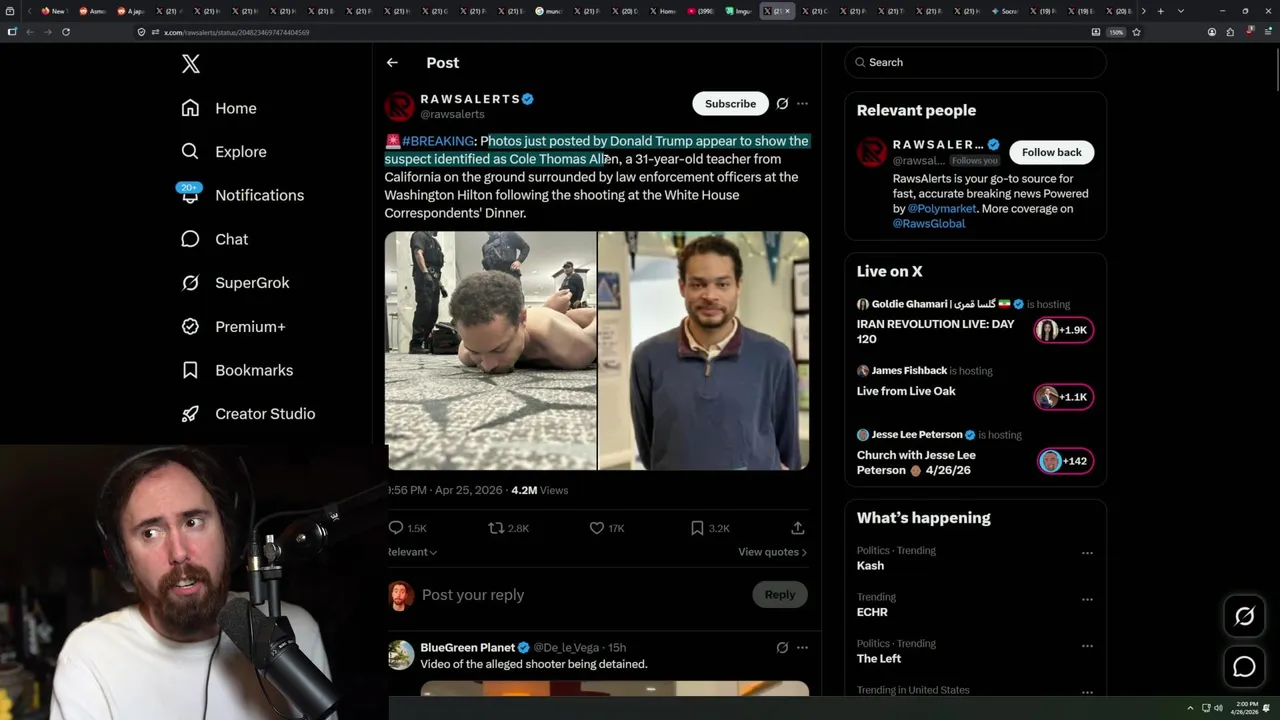Open BlueGreen Planet's profile avatar

[x=400, y=655]
